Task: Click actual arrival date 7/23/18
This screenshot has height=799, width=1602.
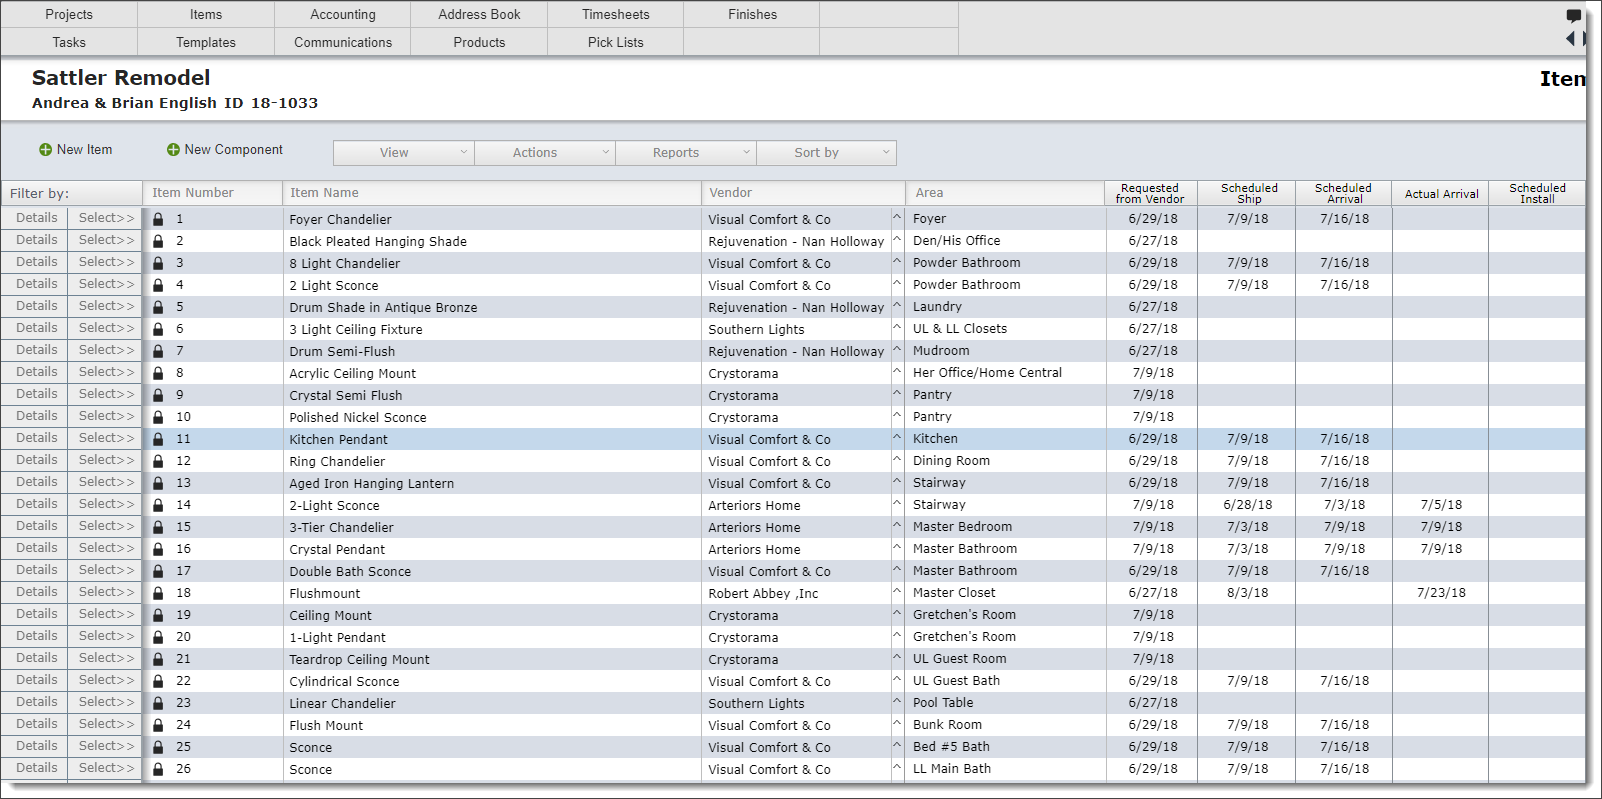Action: pos(1441,593)
